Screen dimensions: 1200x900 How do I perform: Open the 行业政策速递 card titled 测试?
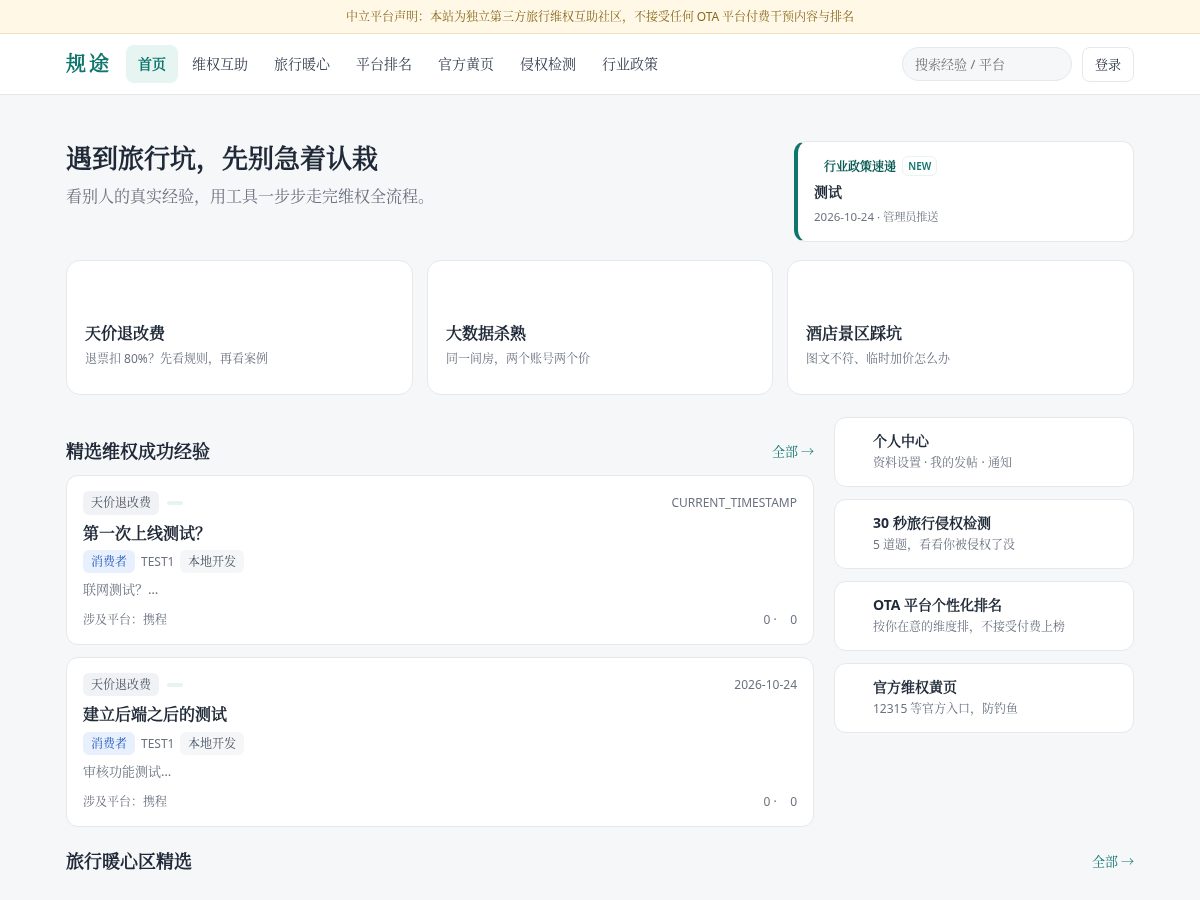point(964,191)
